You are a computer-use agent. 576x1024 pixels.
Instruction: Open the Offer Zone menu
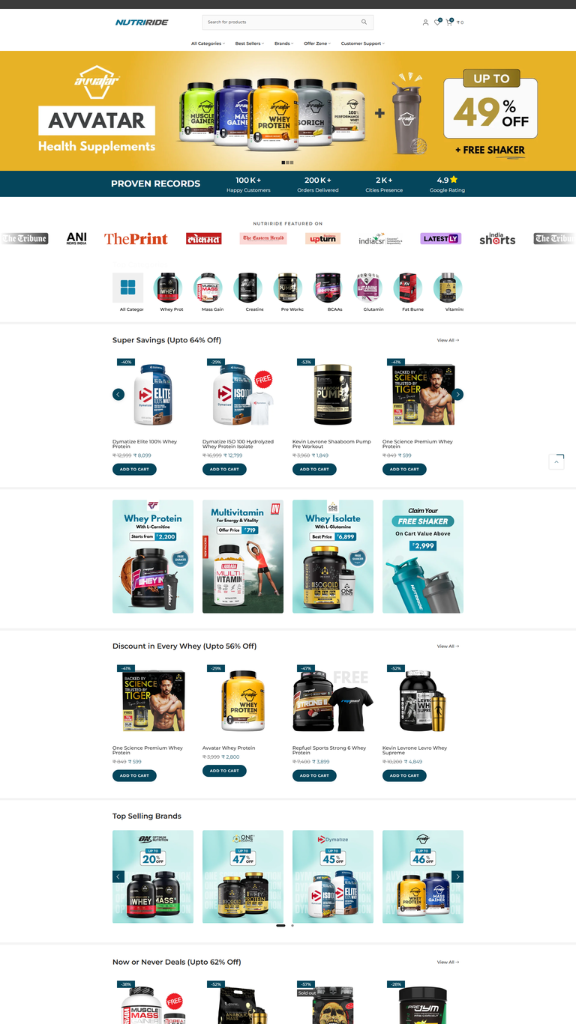point(317,44)
